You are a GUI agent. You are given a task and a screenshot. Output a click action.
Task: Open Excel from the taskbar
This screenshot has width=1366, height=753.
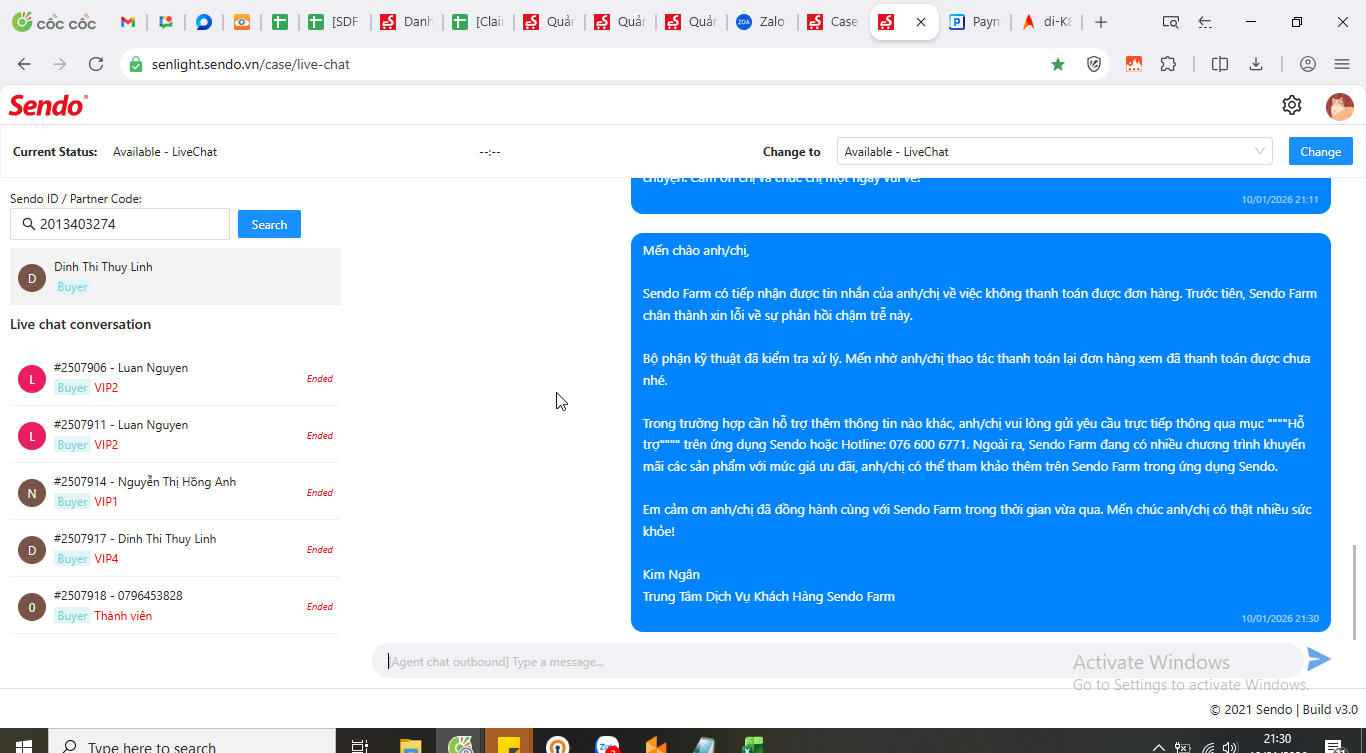[x=752, y=745]
